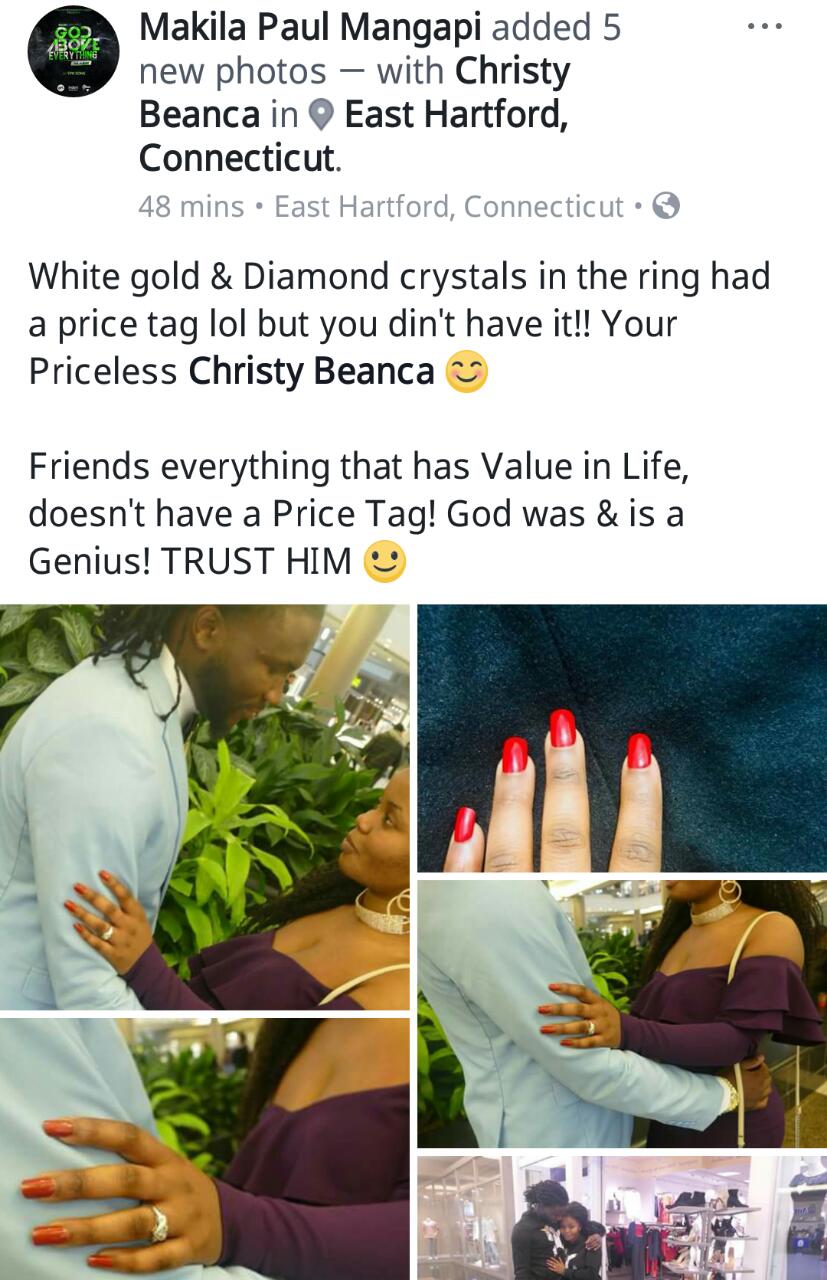
Task: Tap the location pin icon before East Hartford
Action: click(x=320, y=116)
